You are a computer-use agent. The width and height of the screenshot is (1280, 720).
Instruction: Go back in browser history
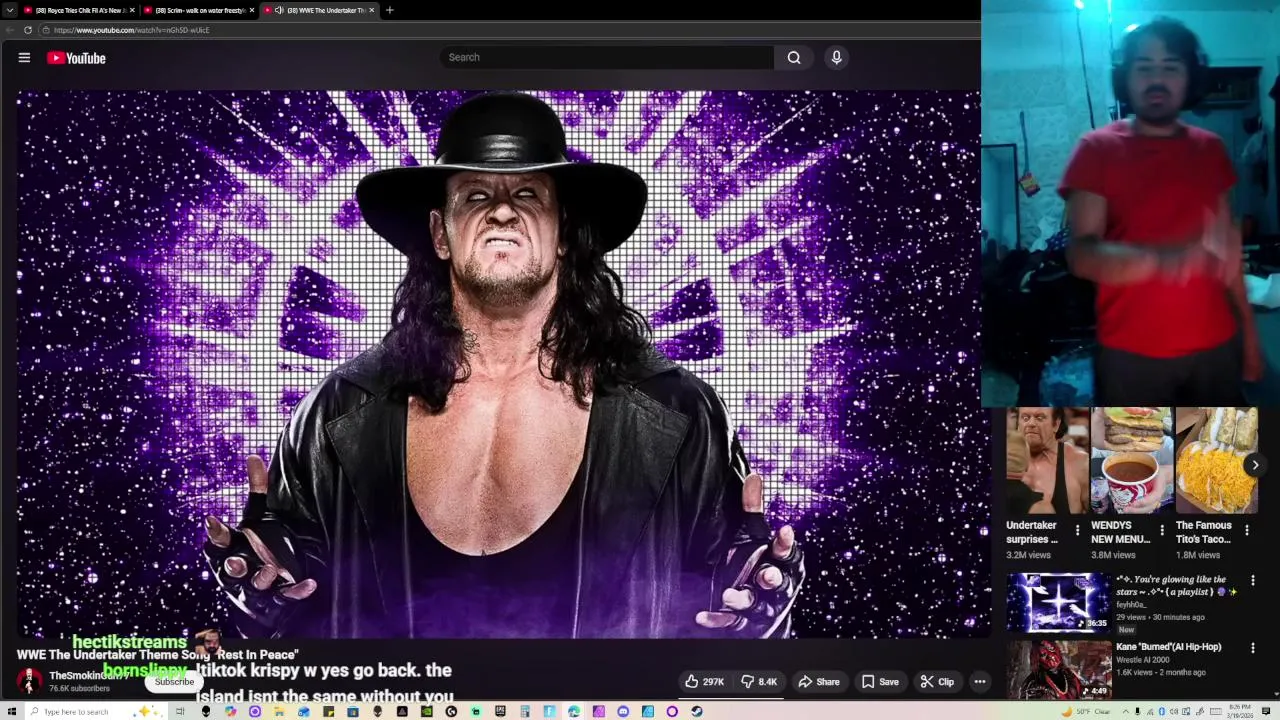point(10,30)
